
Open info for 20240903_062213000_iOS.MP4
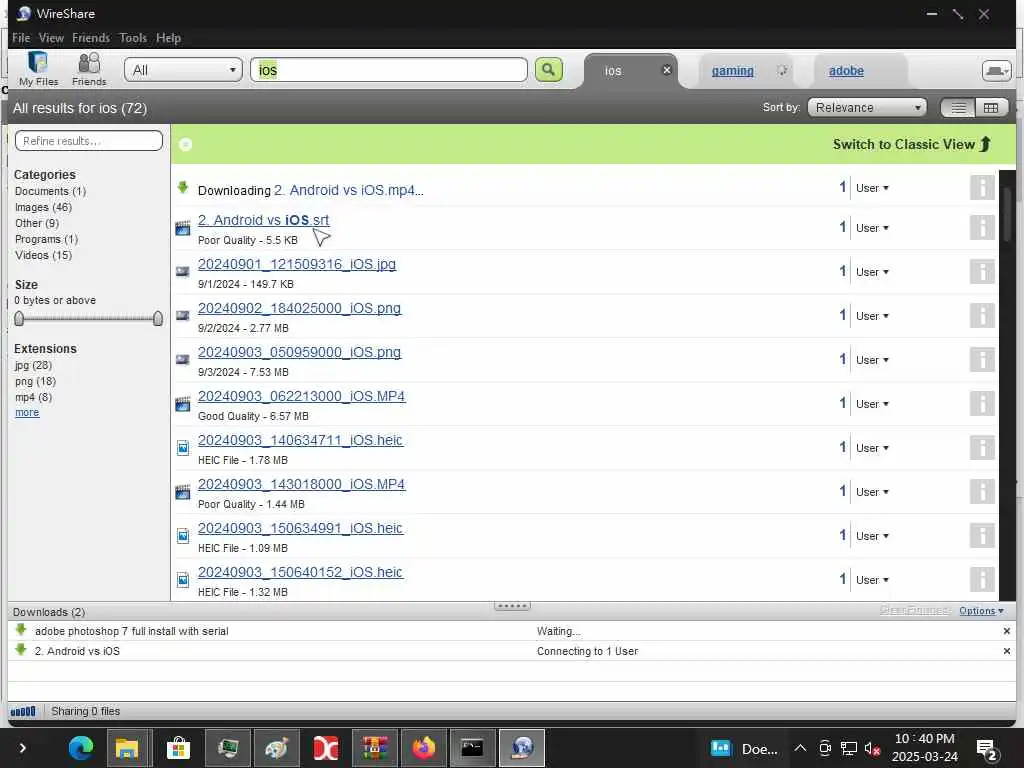(x=982, y=403)
